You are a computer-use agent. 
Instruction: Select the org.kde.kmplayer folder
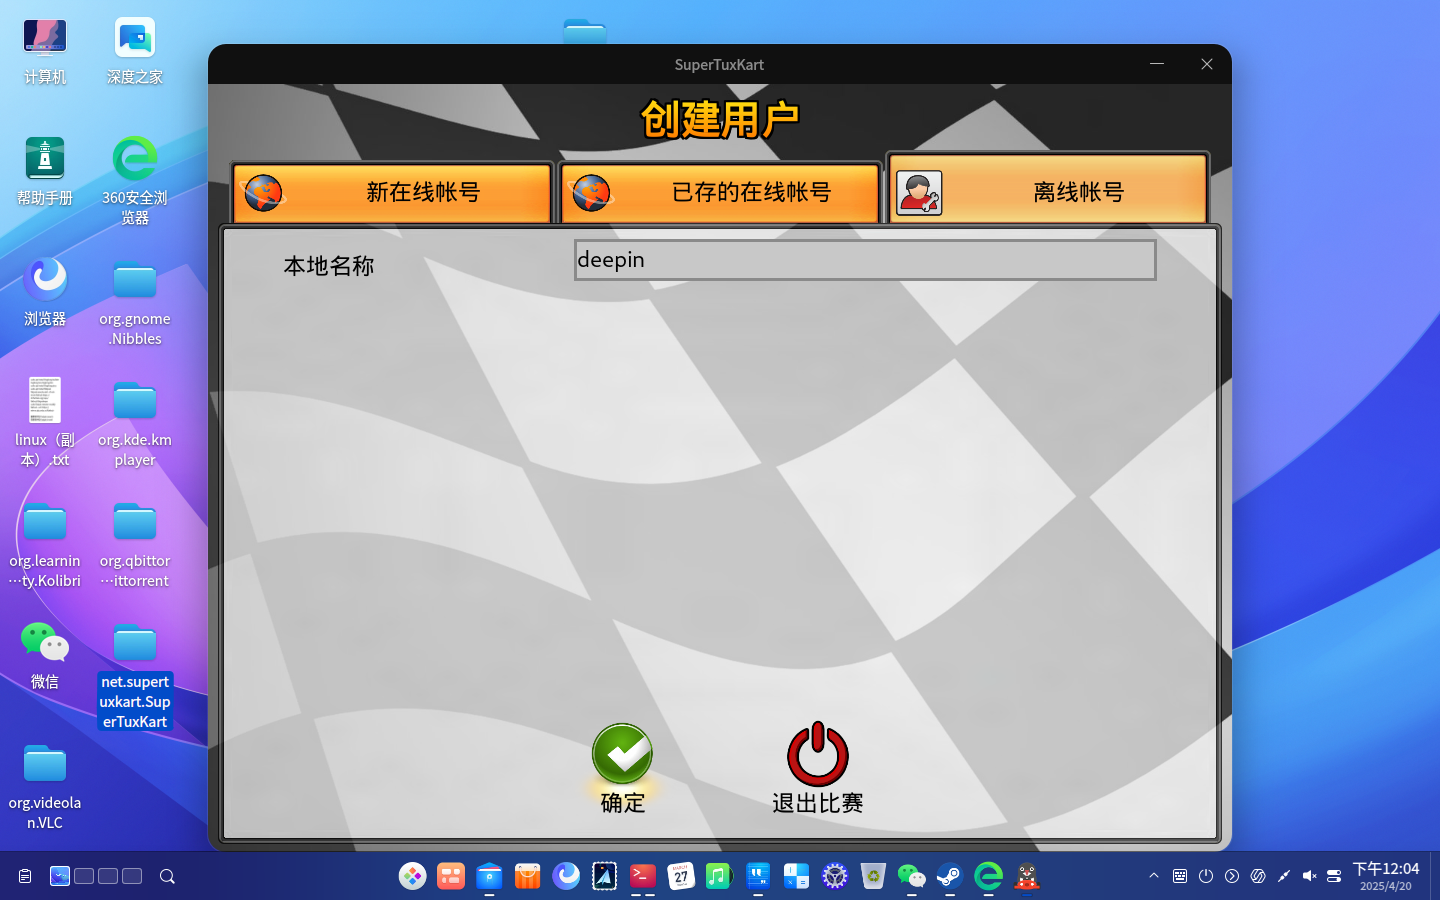[135, 424]
